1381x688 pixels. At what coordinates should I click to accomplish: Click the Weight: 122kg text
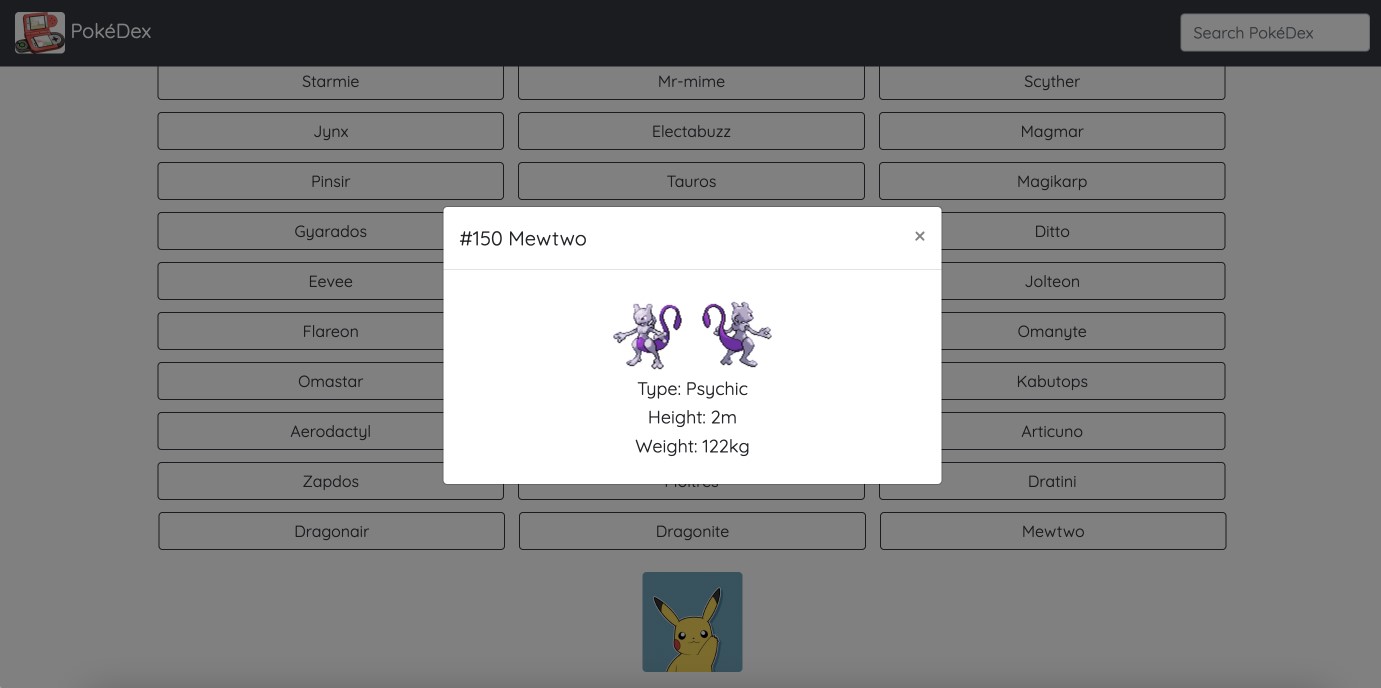click(x=692, y=447)
